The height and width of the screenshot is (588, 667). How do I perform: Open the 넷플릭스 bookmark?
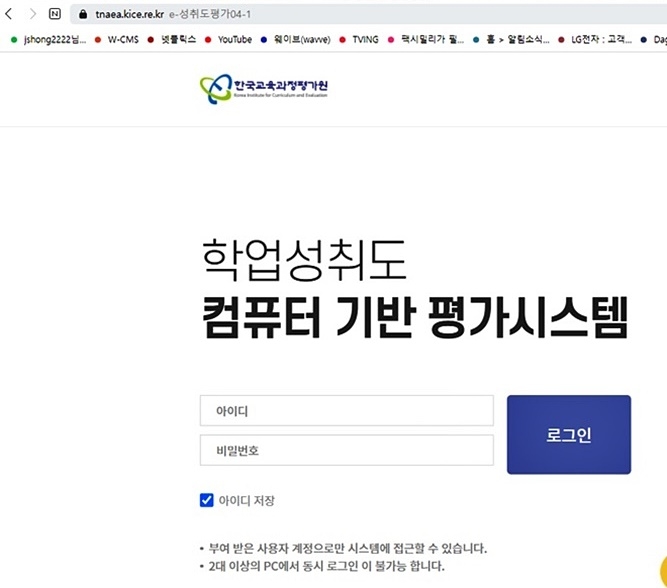(178, 40)
